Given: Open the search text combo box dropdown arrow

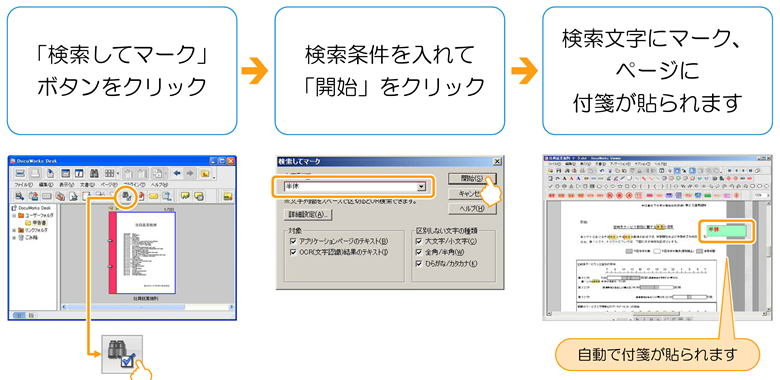Looking at the screenshot, I should 421,187.
